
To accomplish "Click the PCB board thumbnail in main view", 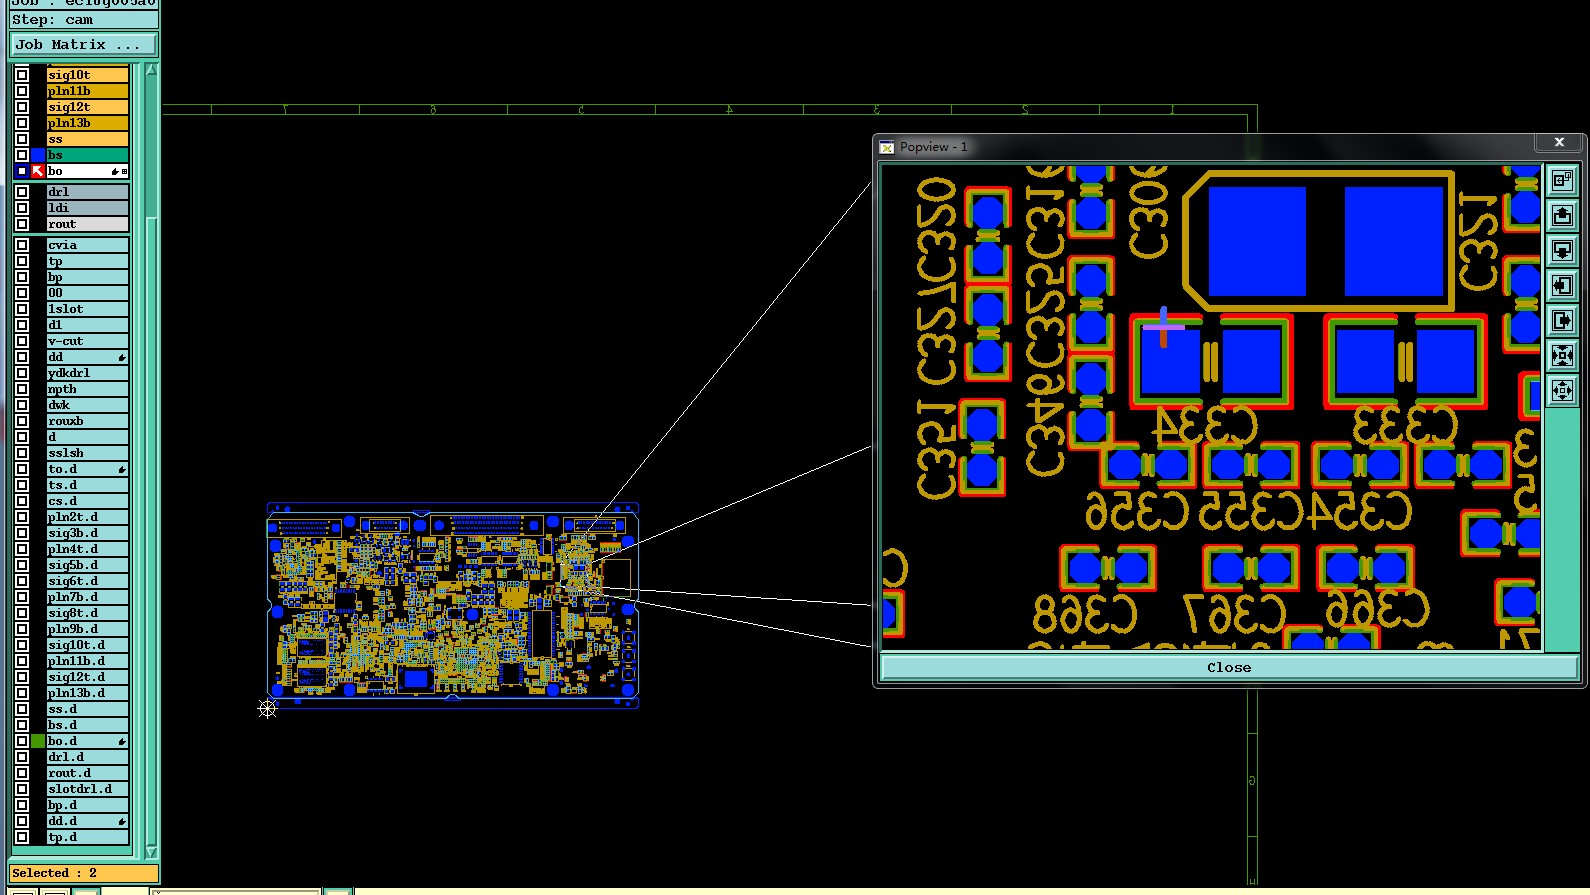I will [x=452, y=605].
